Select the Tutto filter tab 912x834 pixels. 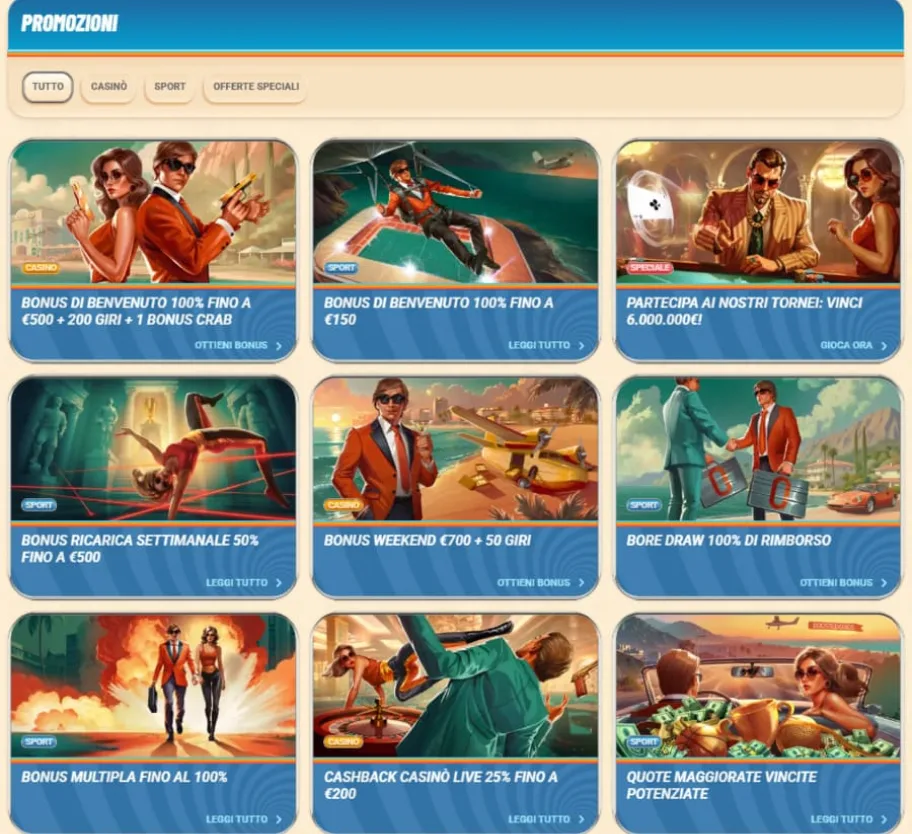click(48, 87)
